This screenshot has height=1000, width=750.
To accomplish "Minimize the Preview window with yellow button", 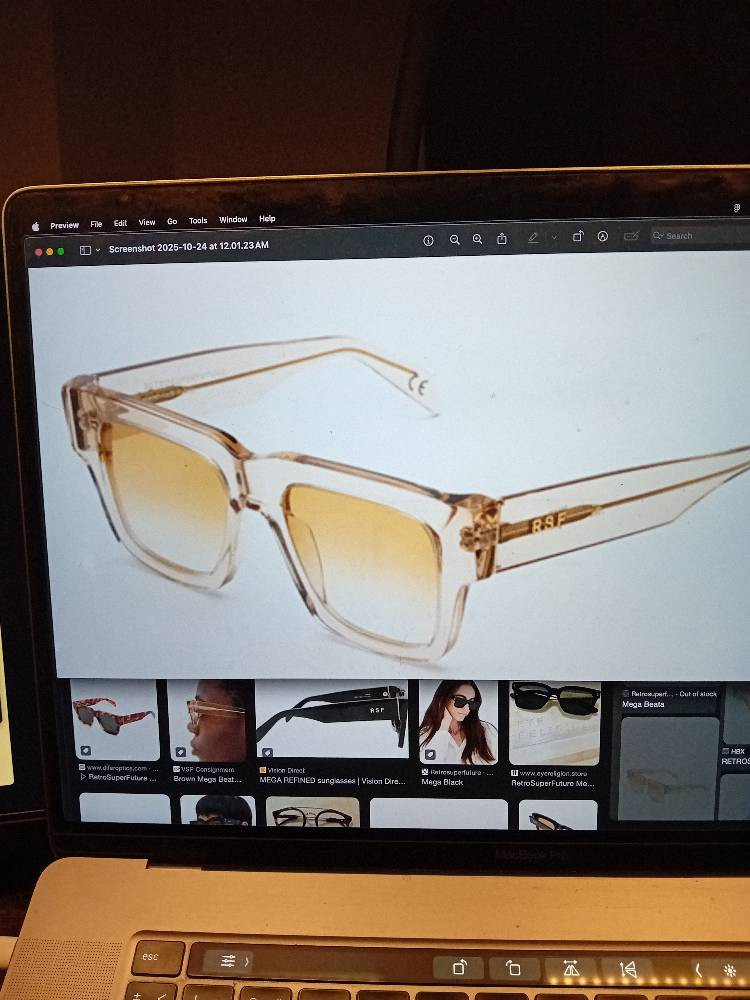I will tap(50, 252).
